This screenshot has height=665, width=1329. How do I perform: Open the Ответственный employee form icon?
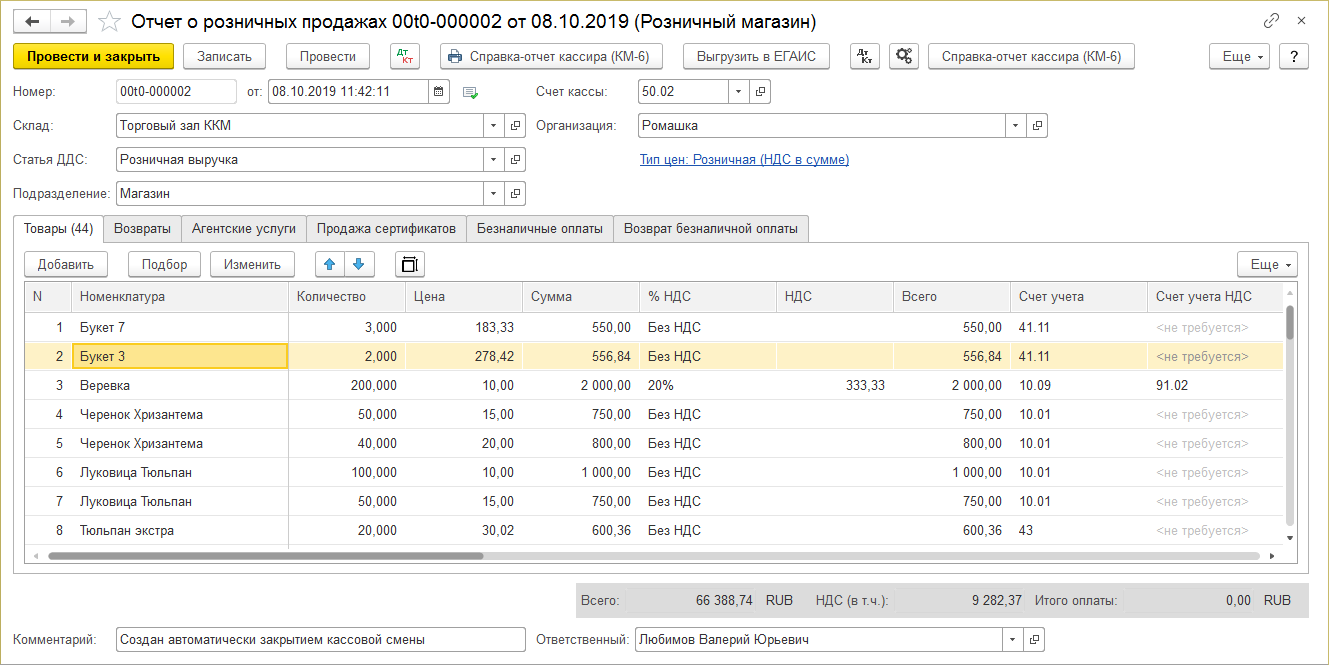coord(1035,640)
